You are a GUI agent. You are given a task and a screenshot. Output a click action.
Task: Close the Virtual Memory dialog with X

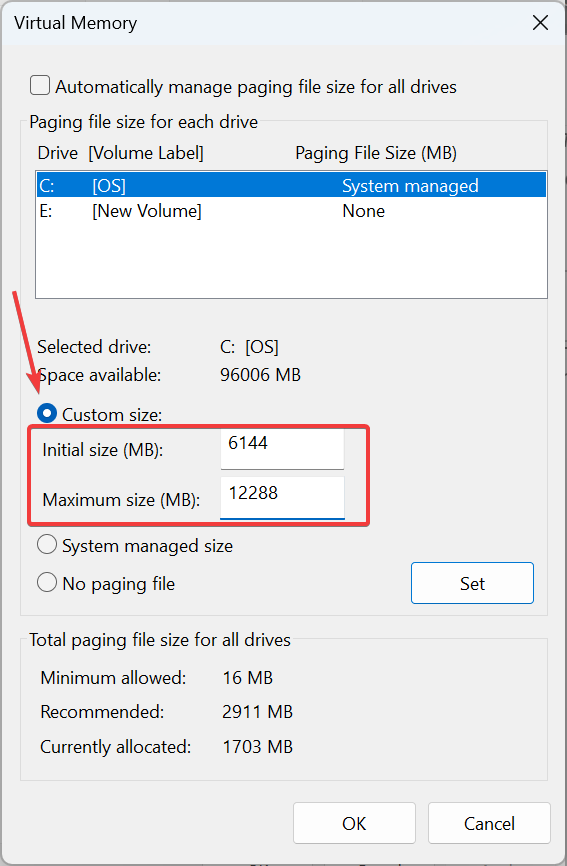point(540,23)
